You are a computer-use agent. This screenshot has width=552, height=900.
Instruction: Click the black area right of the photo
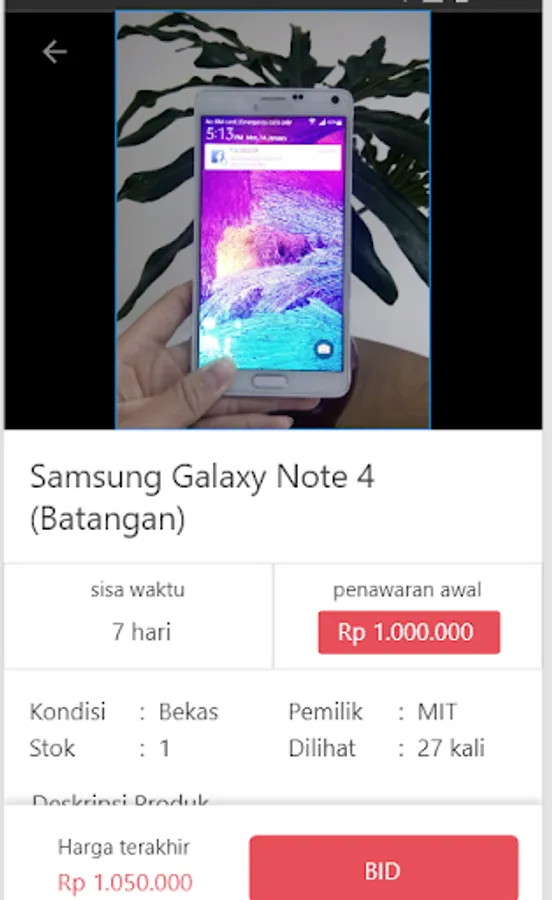tap(486, 220)
